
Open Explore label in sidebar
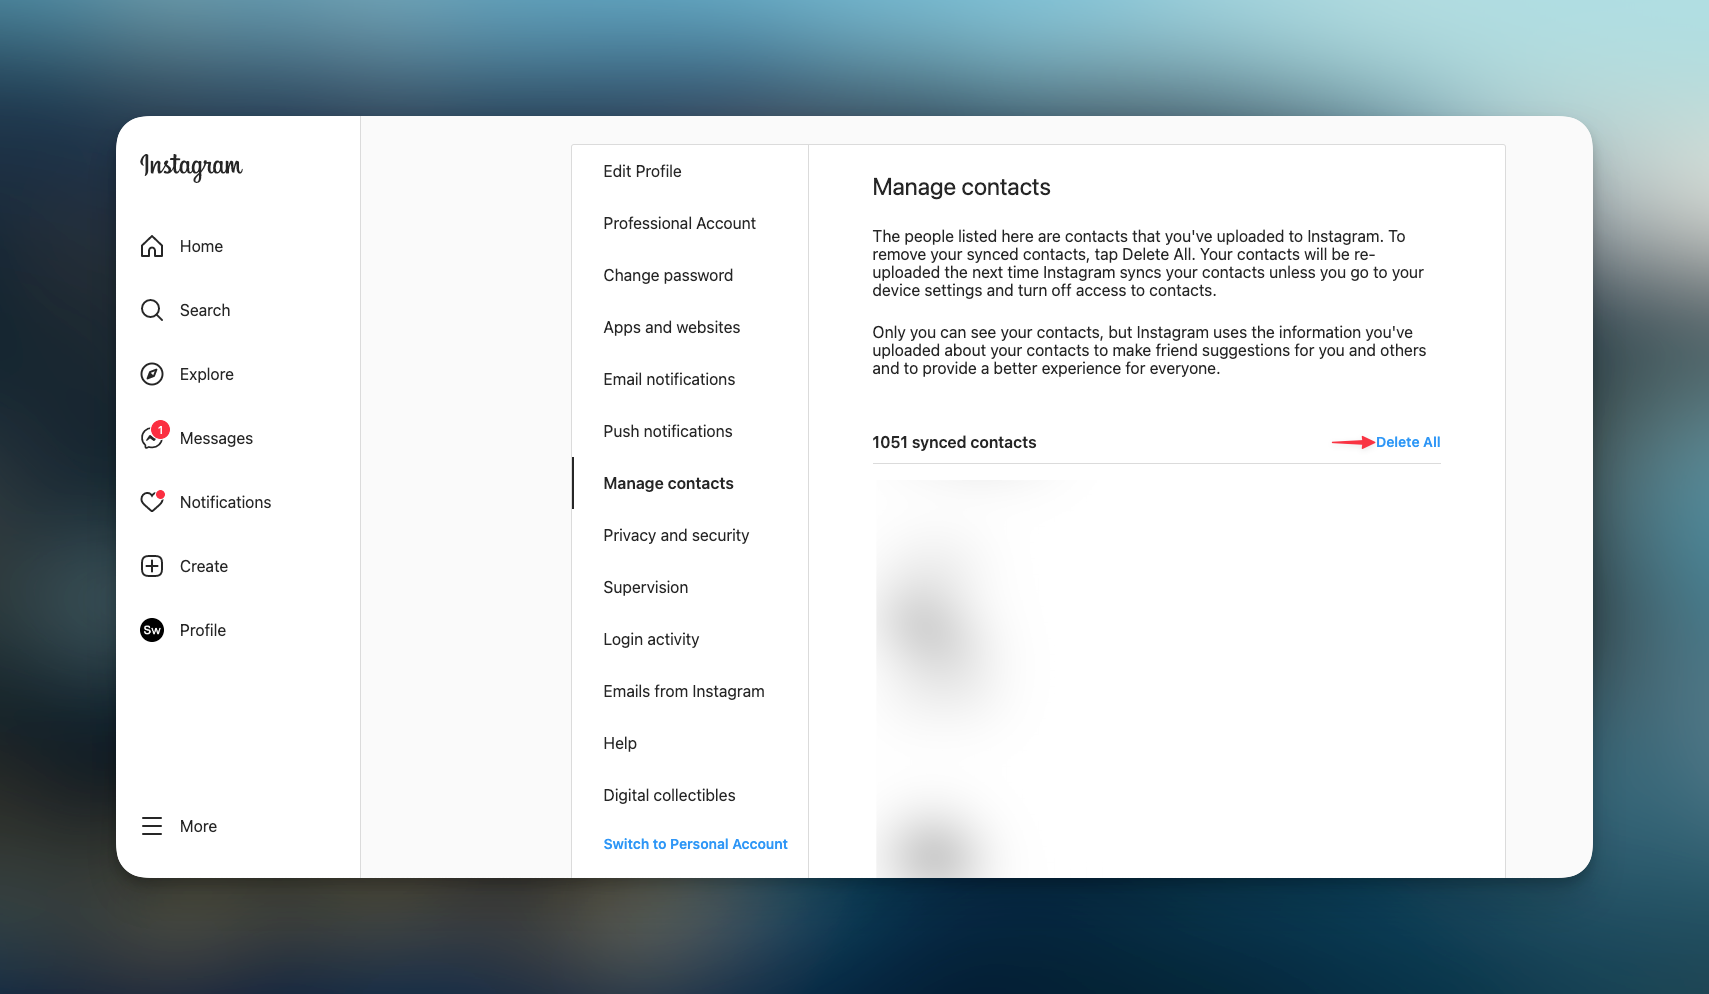[207, 374]
